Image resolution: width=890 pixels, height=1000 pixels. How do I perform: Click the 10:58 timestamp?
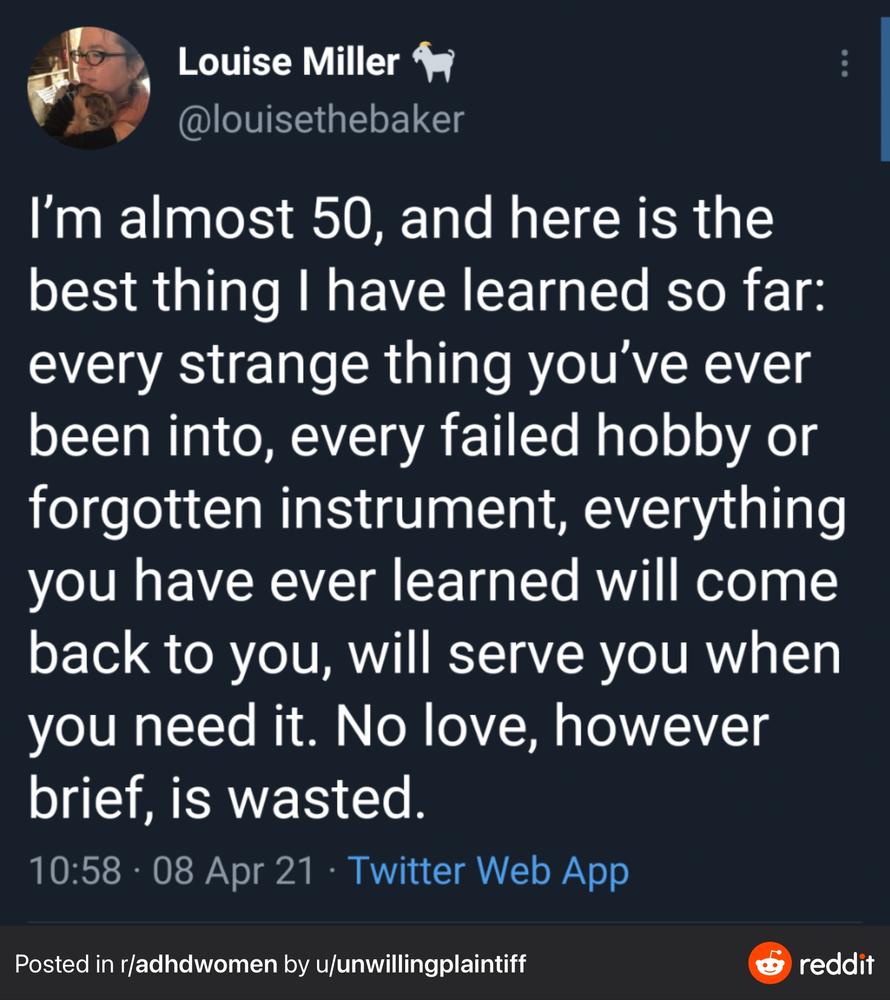(x=75, y=870)
